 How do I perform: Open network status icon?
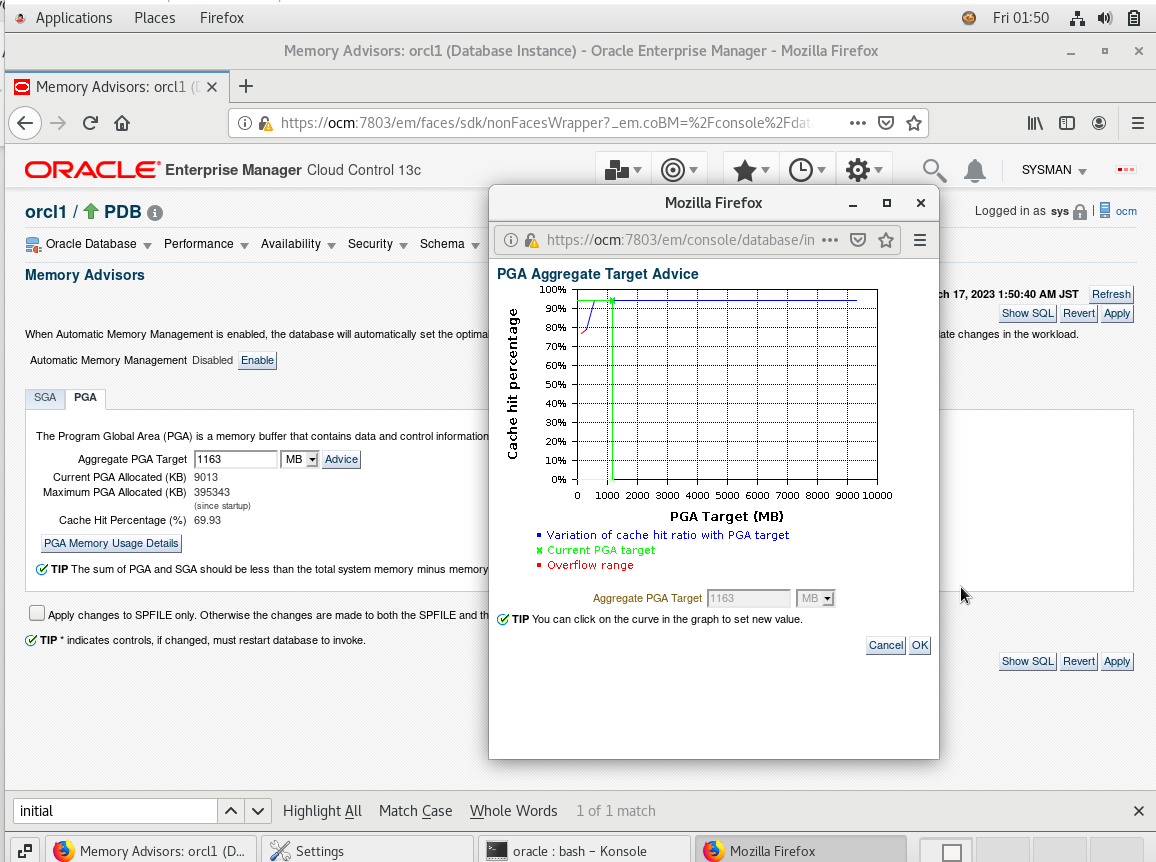pyautogui.click(x=1077, y=18)
